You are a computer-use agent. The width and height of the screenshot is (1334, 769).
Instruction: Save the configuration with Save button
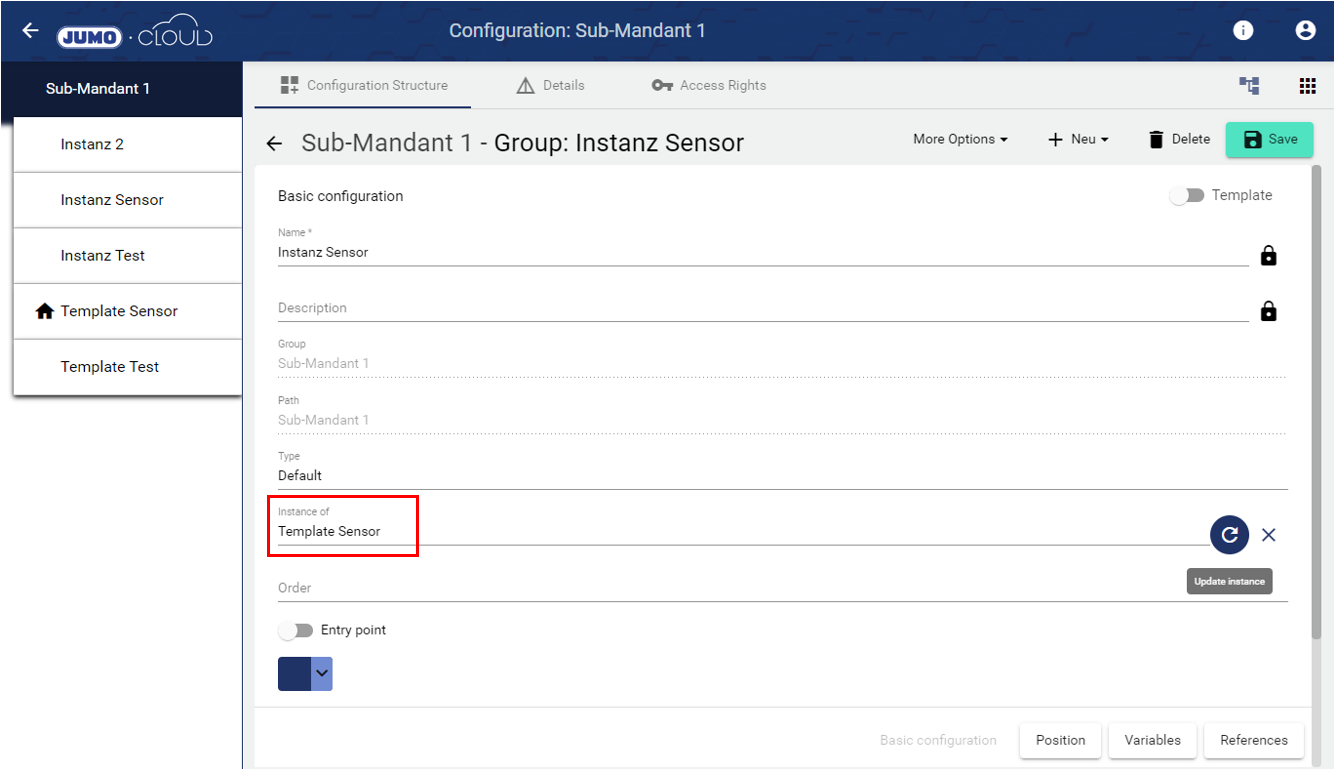[1269, 140]
